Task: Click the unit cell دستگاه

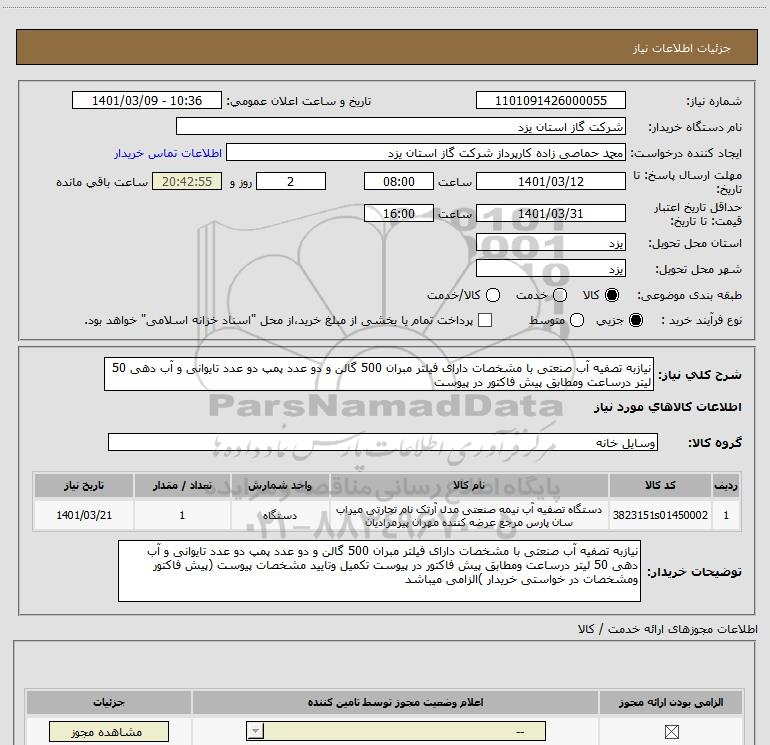Action: (280, 515)
